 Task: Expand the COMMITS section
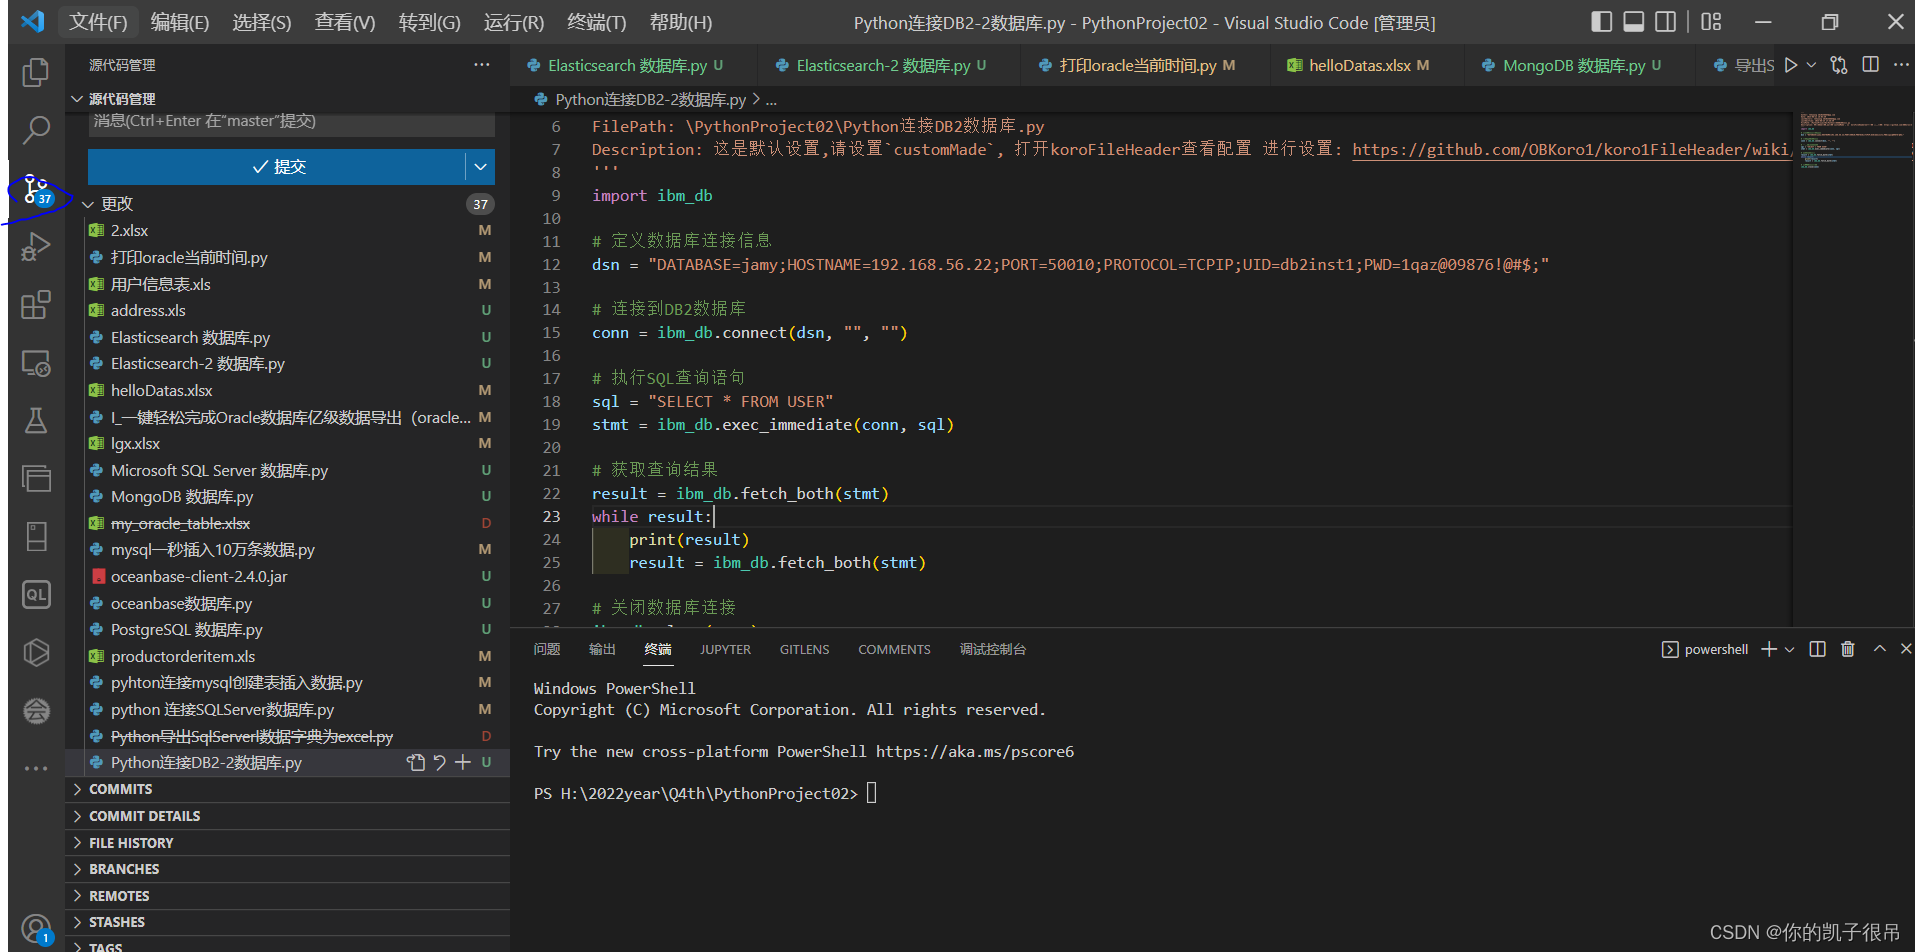[x=122, y=789]
